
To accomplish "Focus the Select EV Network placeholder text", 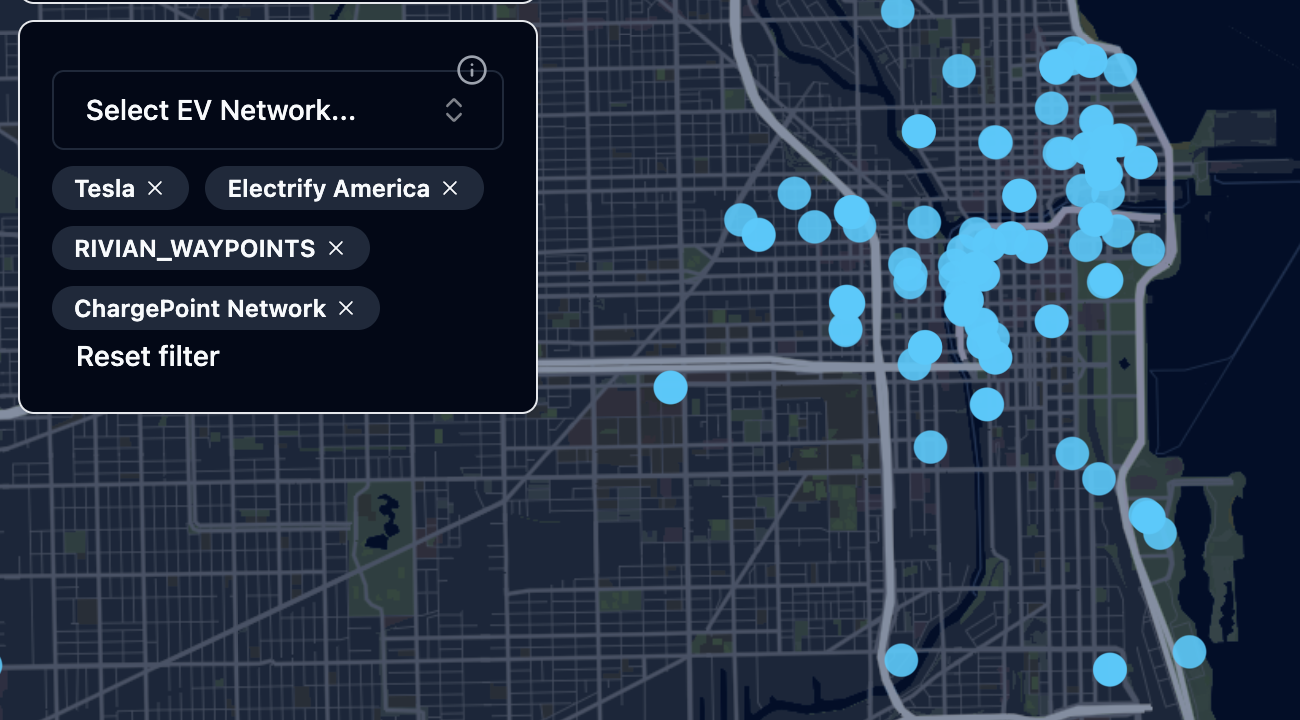I will [x=220, y=110].
